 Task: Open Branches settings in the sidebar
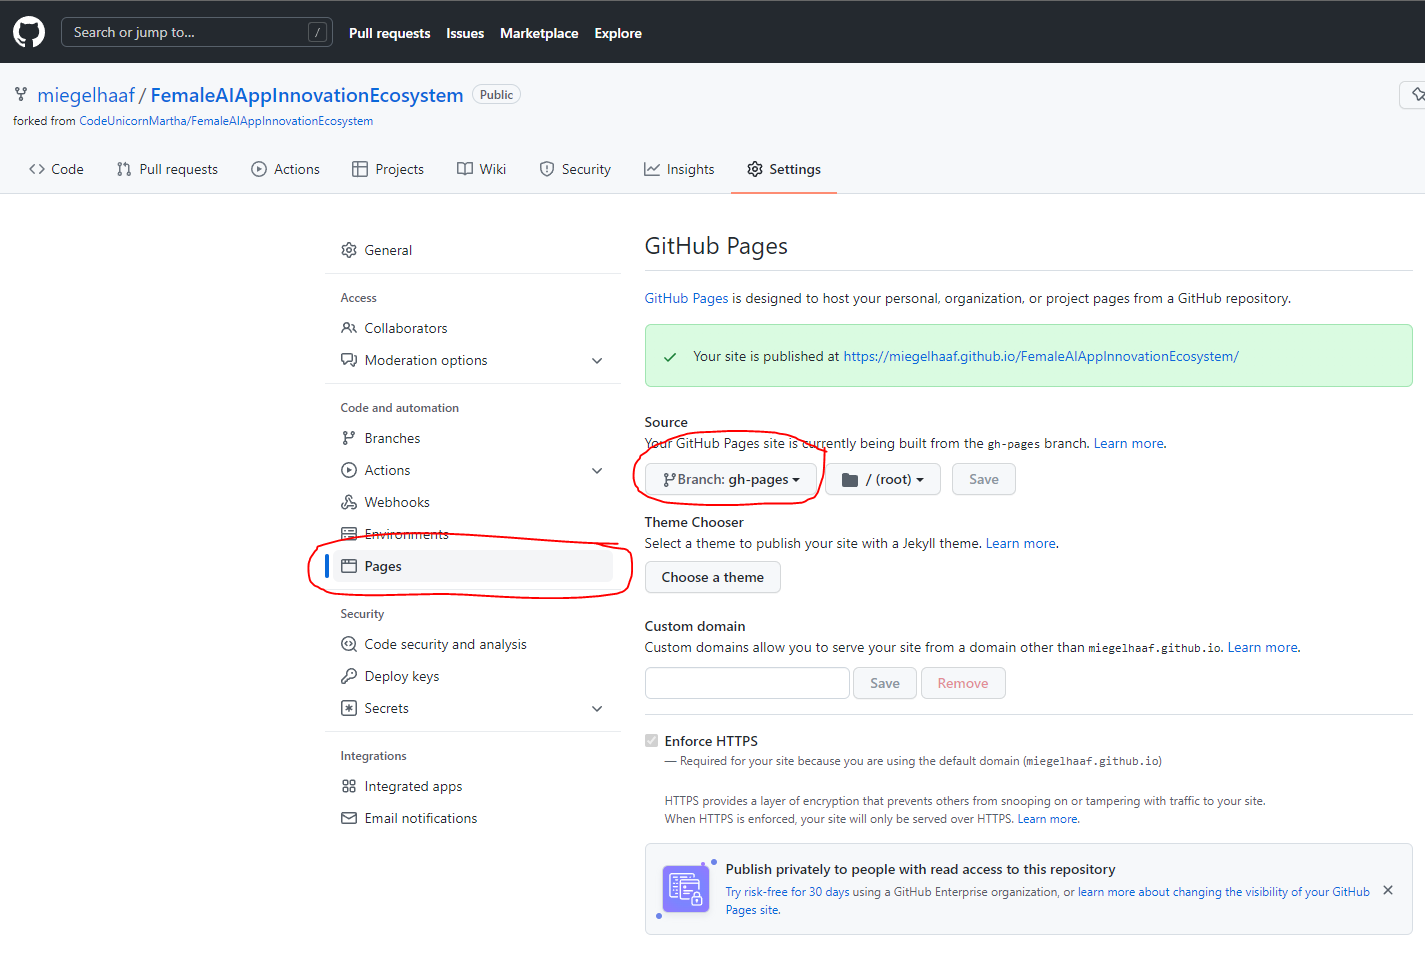(x=391, y=437)
